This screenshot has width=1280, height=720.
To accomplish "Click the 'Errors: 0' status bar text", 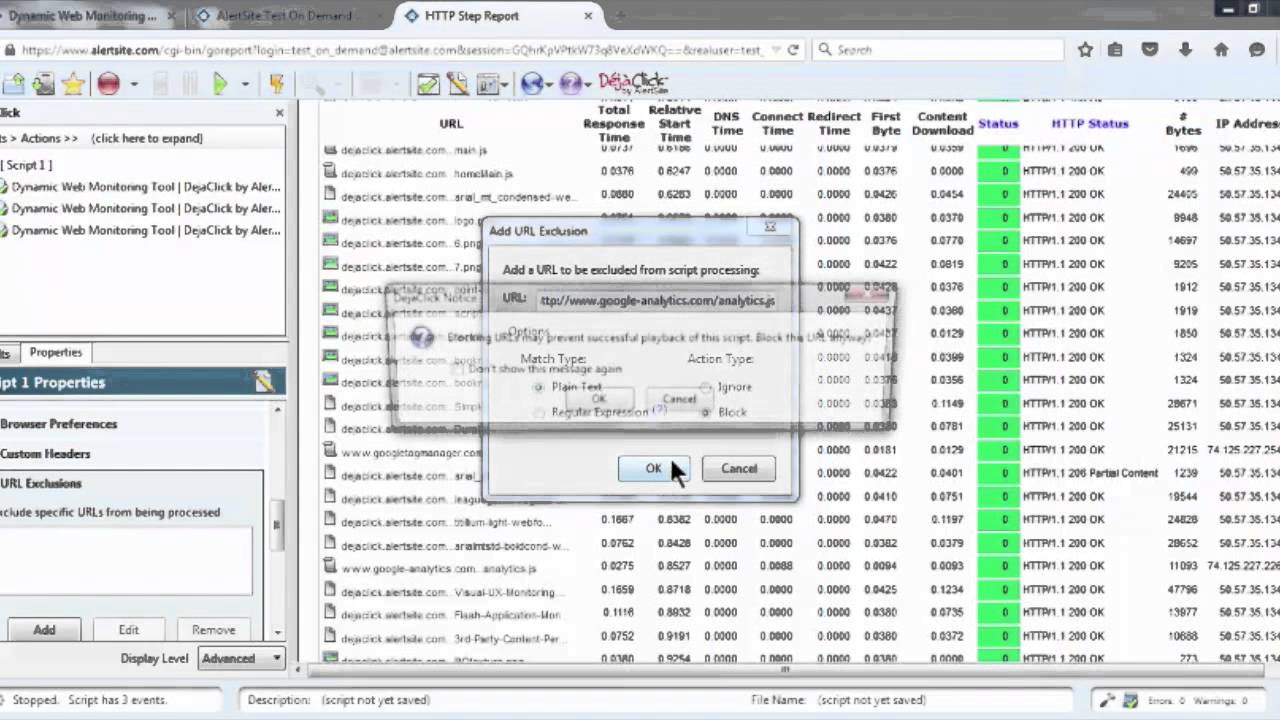I will (1165, 700).
